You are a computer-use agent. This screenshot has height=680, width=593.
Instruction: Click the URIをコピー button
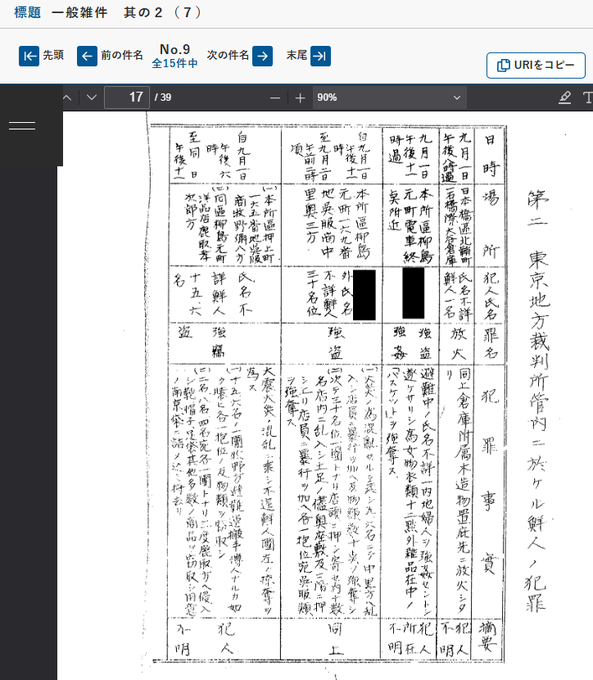[x=536, y=65]
